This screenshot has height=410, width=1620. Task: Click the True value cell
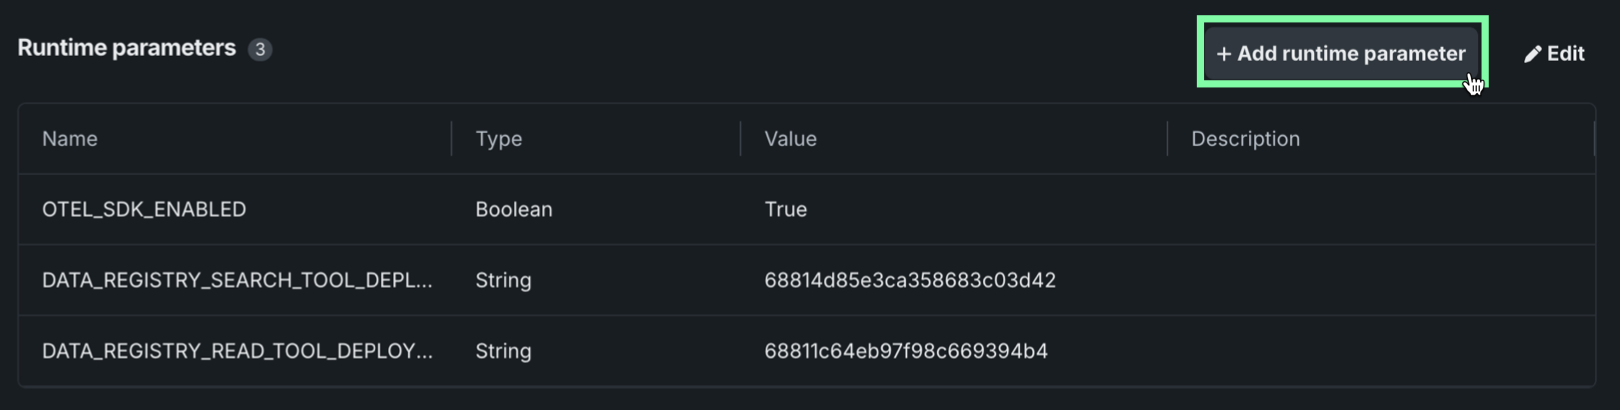(x=786, y=209)
